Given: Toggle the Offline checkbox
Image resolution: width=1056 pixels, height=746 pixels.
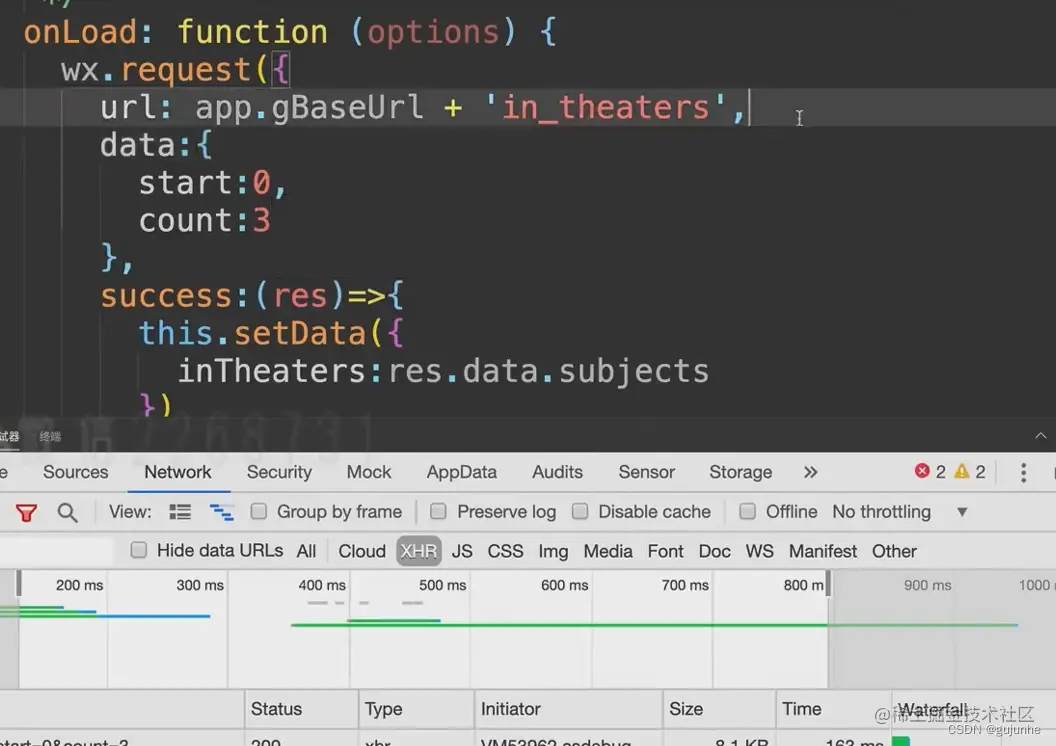Looking at the screenshot, I should tap(747, 512).
